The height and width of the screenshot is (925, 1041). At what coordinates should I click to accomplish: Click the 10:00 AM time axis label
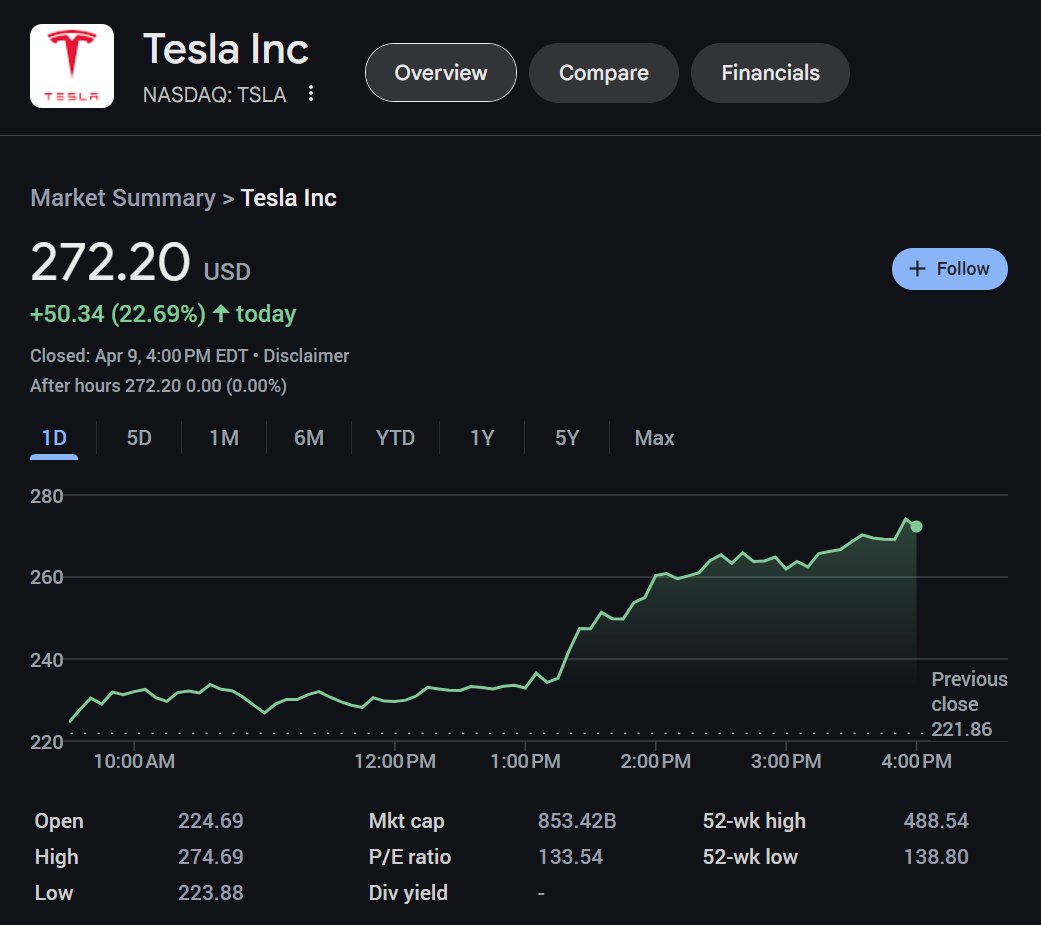tap(134, 761)
